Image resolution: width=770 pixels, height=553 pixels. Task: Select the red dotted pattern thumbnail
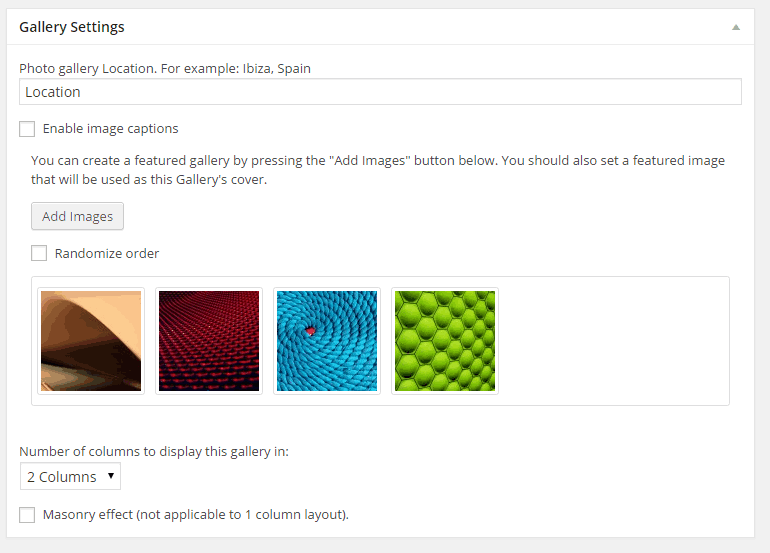[x=209, y=341]
